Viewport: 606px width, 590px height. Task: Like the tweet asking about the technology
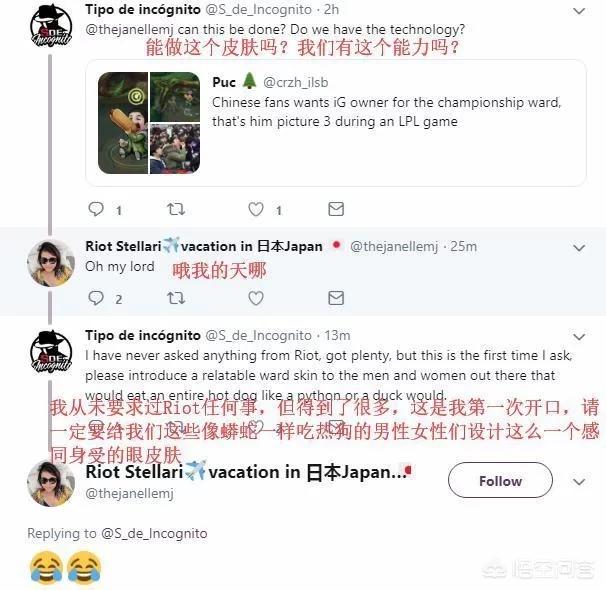[x=256, y=209]
